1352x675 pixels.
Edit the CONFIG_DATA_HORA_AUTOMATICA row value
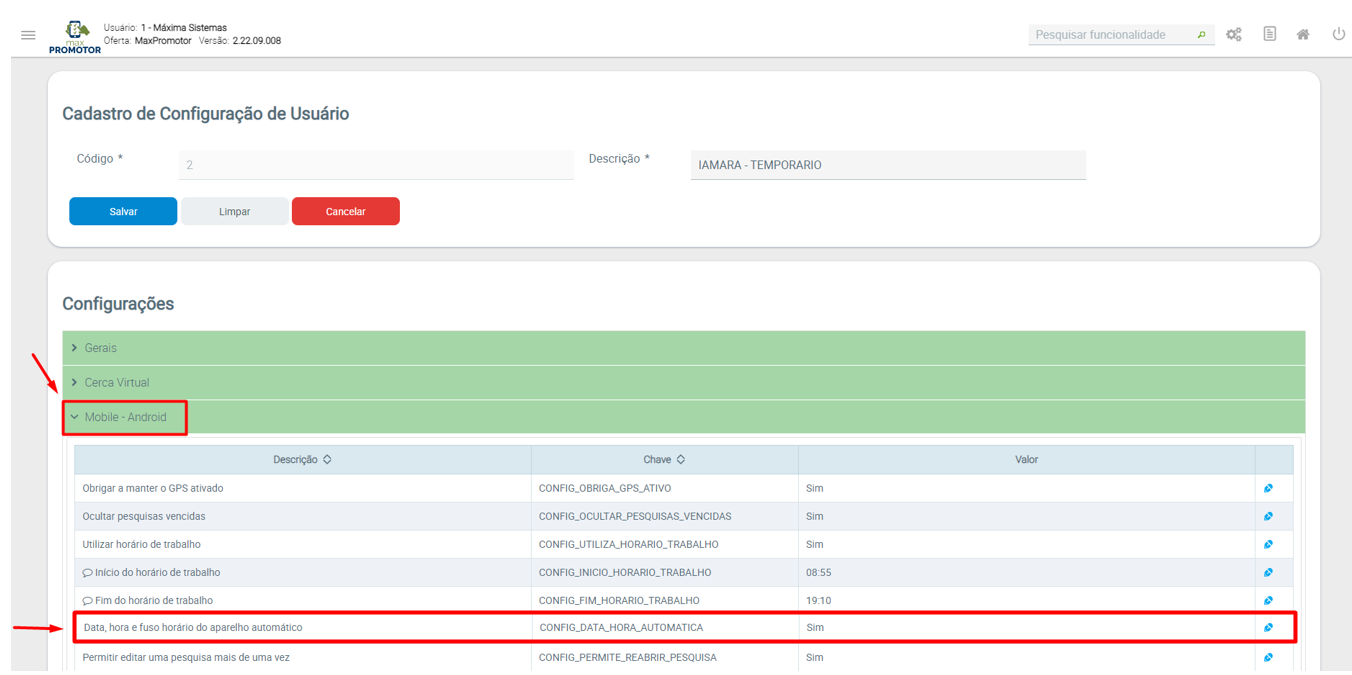[1268, 627]
